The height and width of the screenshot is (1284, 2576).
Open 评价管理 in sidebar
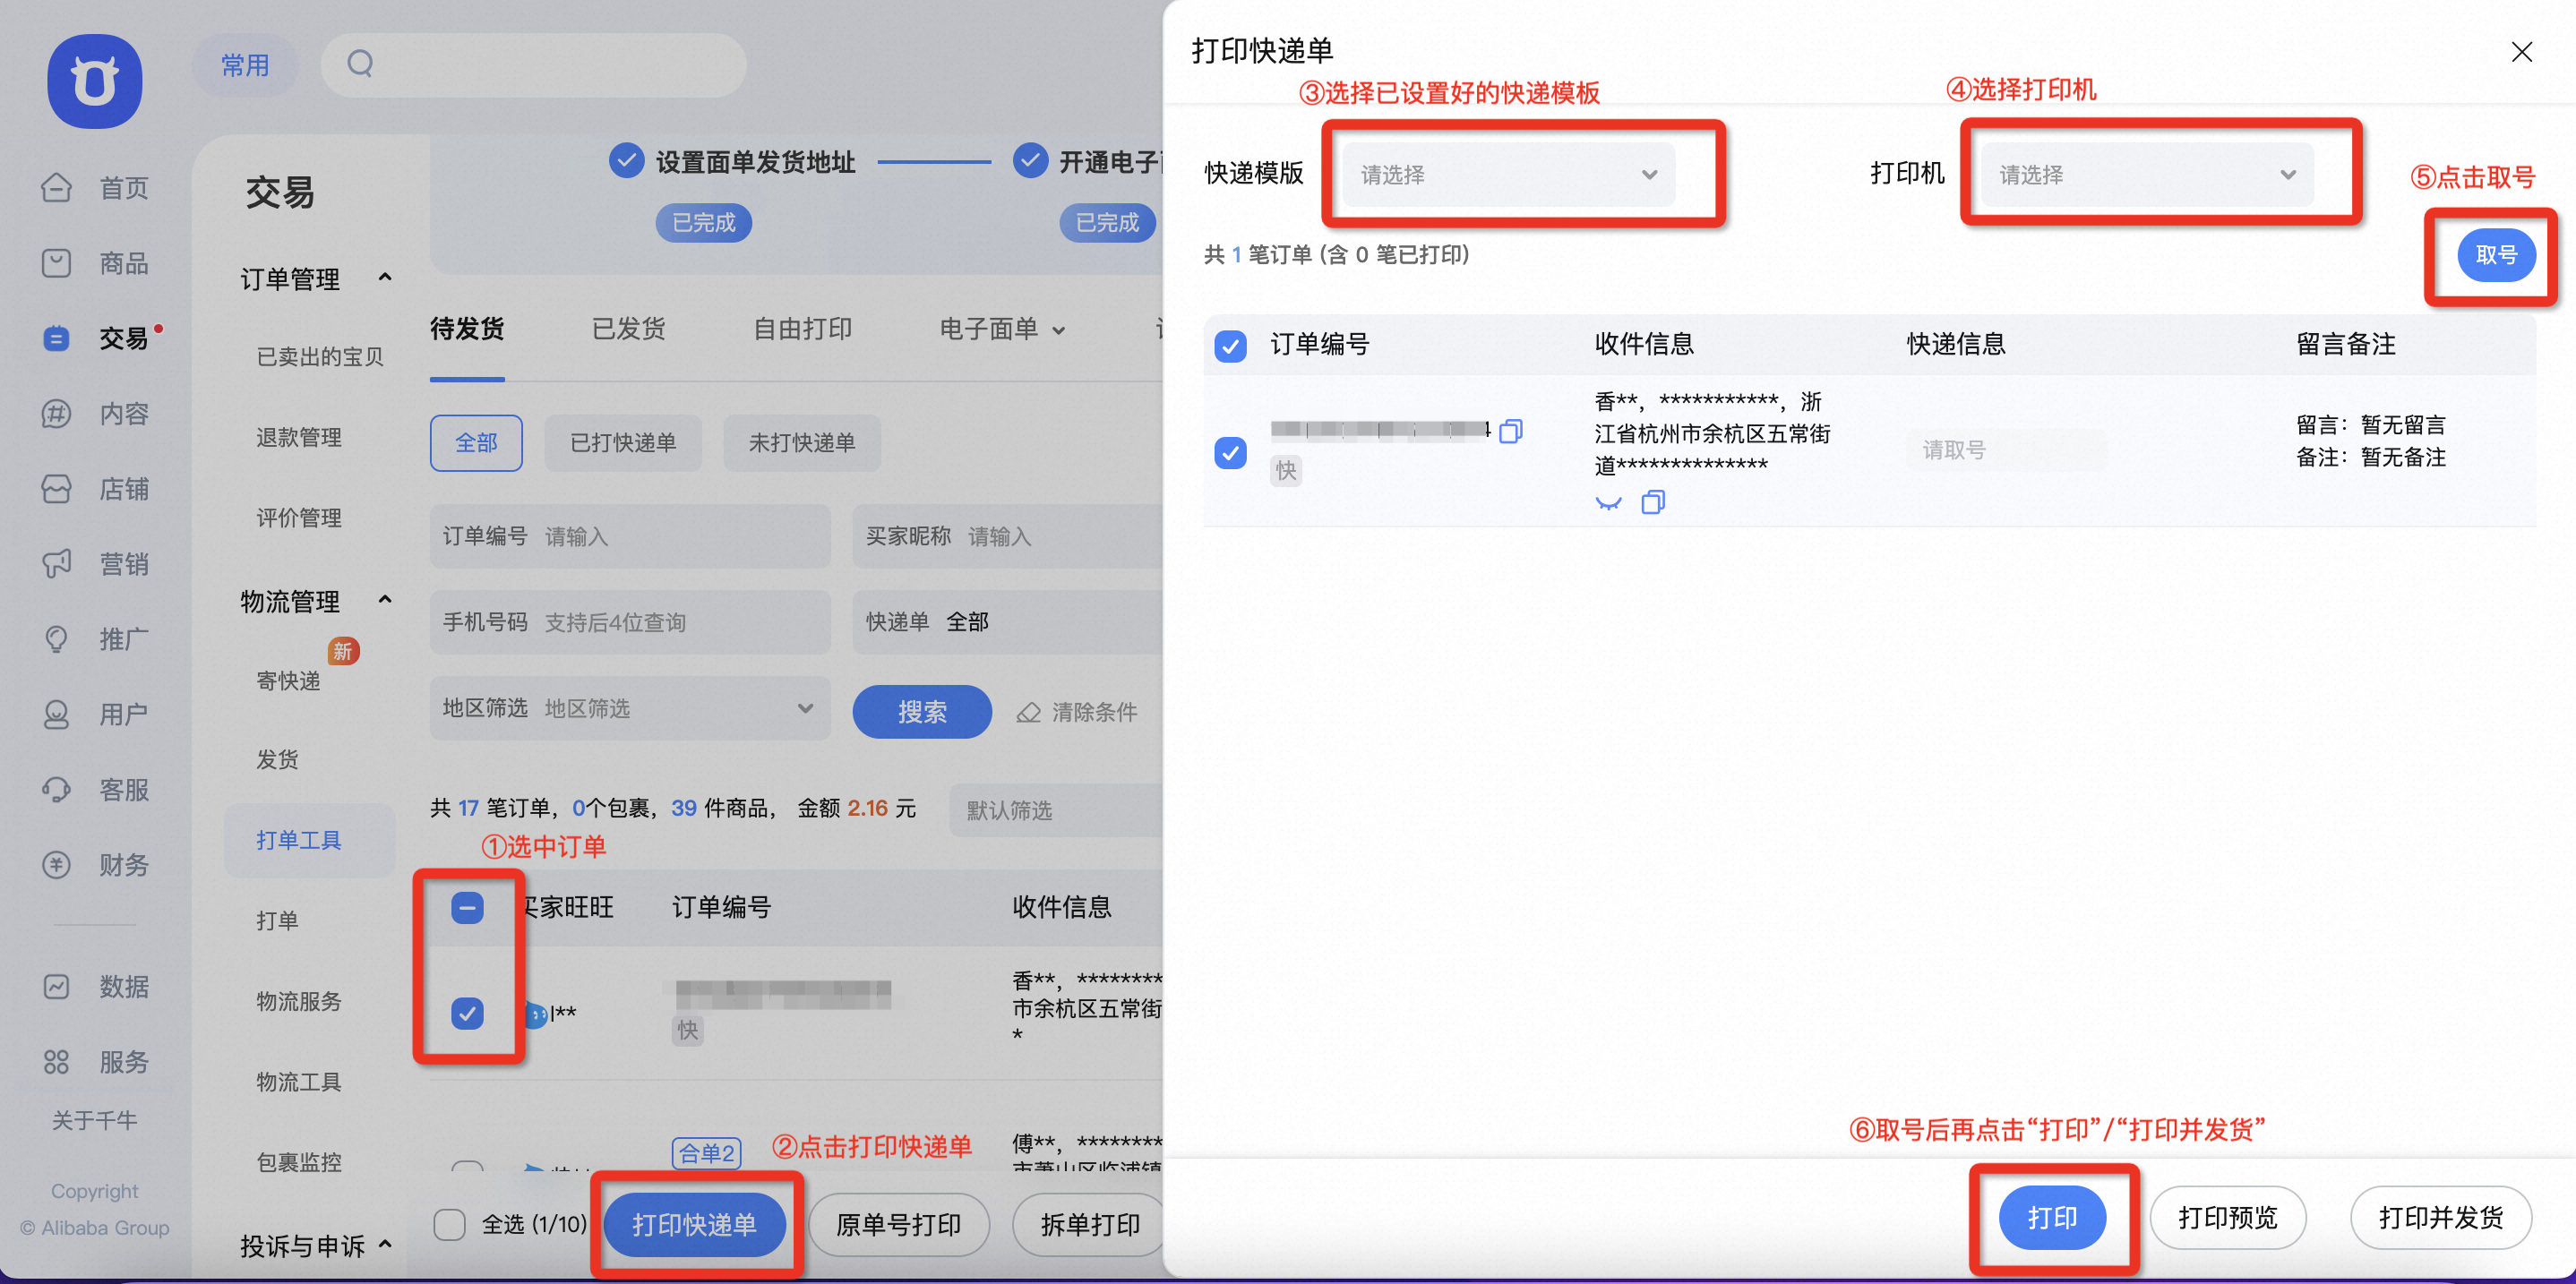tap(298, 518)
